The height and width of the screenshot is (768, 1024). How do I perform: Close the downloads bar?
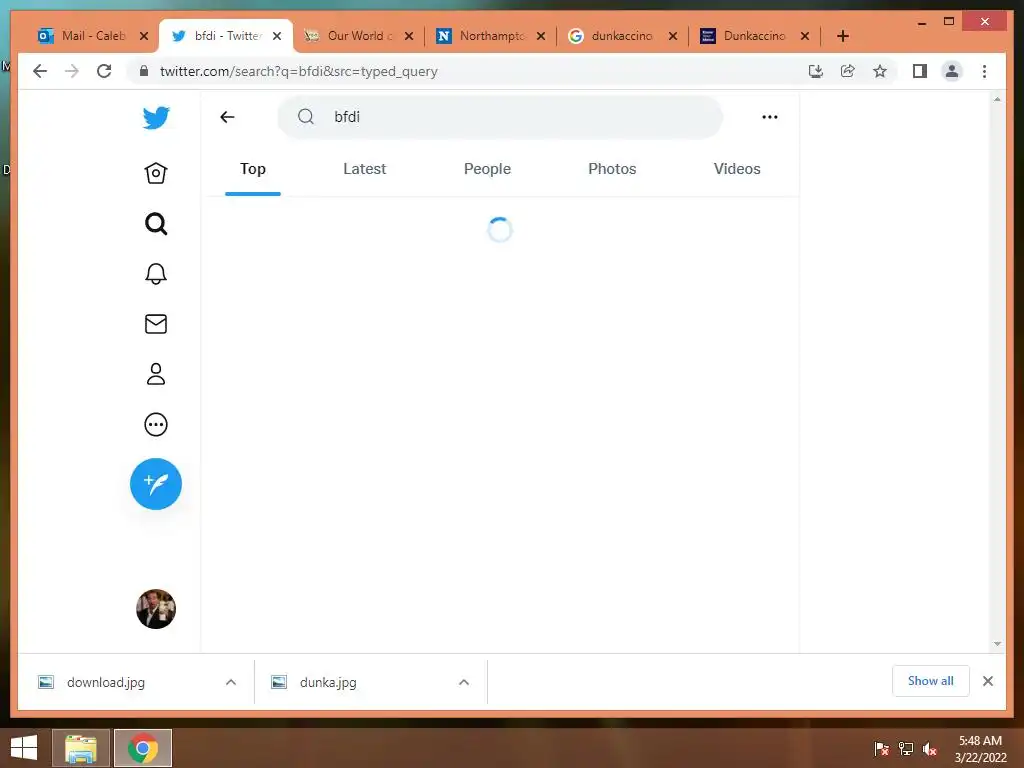[x=987, y=681]
